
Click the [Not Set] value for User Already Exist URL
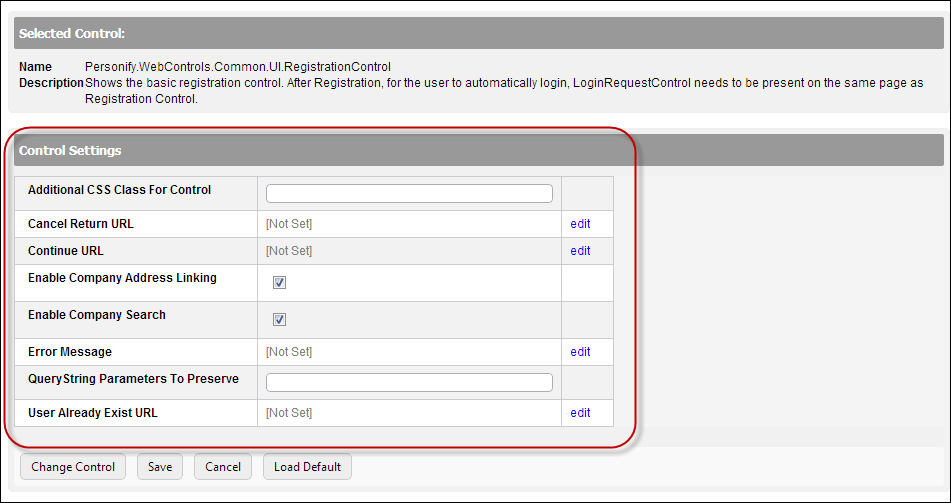coord(289,413)
